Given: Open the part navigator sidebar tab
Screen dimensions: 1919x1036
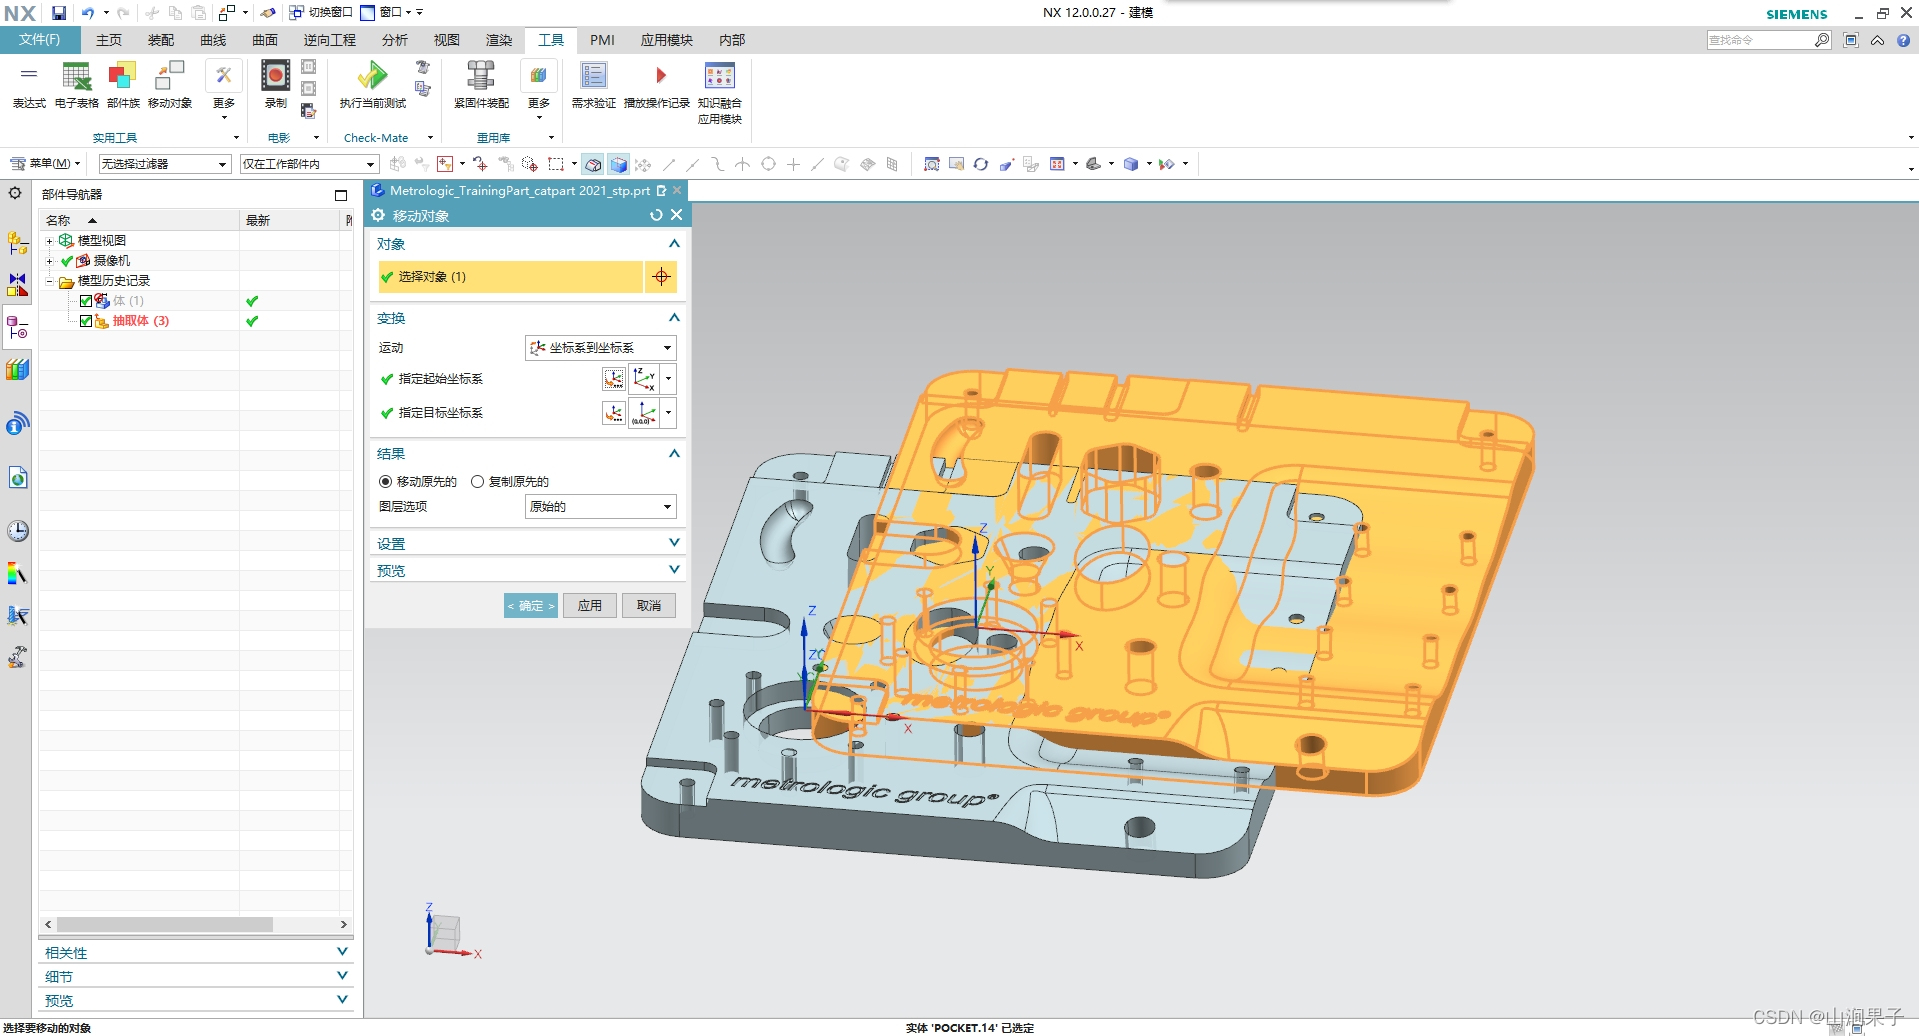Looking at the screenshot, I should coord(18,327).
